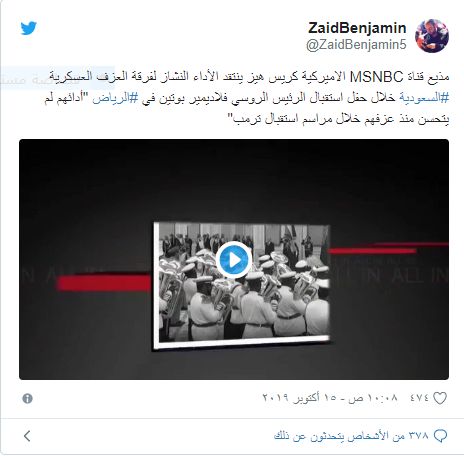Open the ZaidBenjamin display name link
The height and width of the screenshot is (456, 464).
point(357,28)
